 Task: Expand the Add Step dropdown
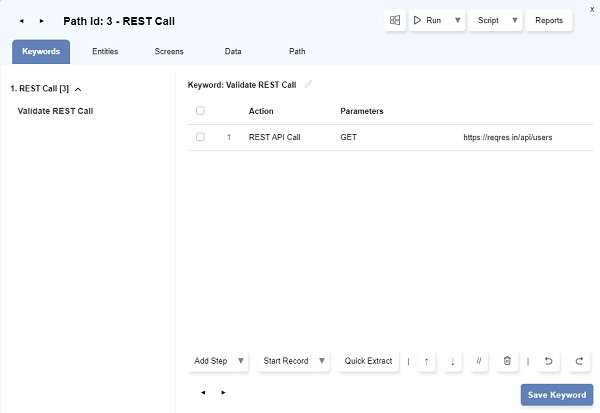(243, 361)
